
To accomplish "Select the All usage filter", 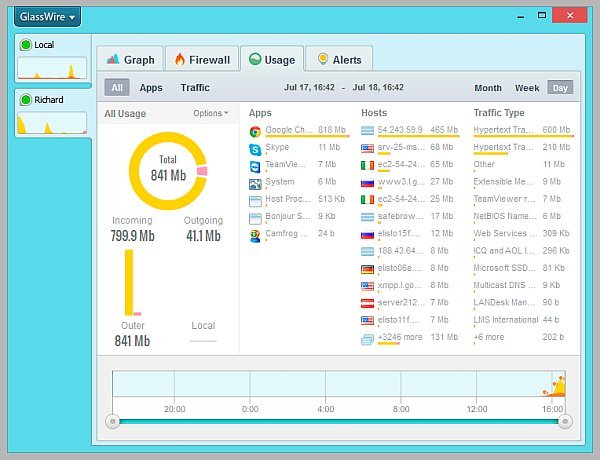I will point(117,88).
